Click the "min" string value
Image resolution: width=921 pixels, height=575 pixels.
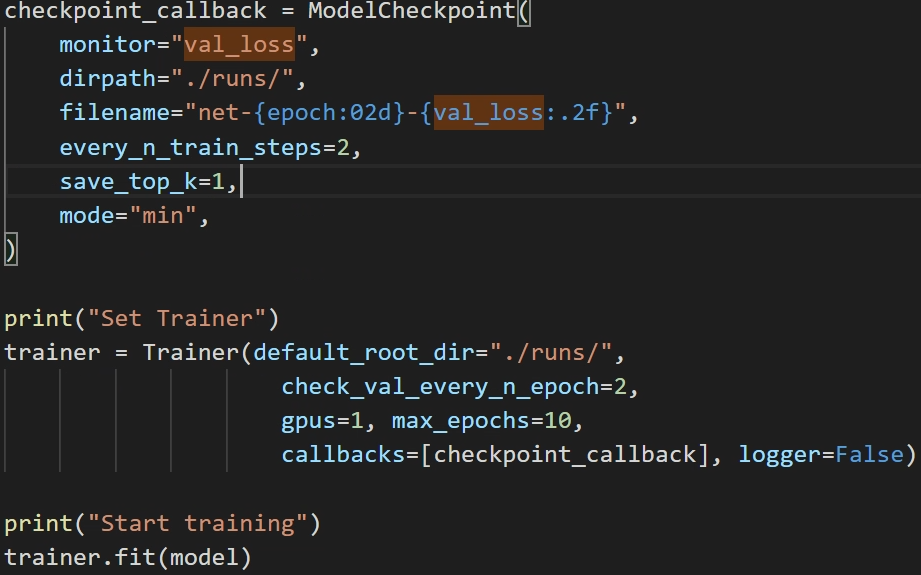[x=163, y=216]
